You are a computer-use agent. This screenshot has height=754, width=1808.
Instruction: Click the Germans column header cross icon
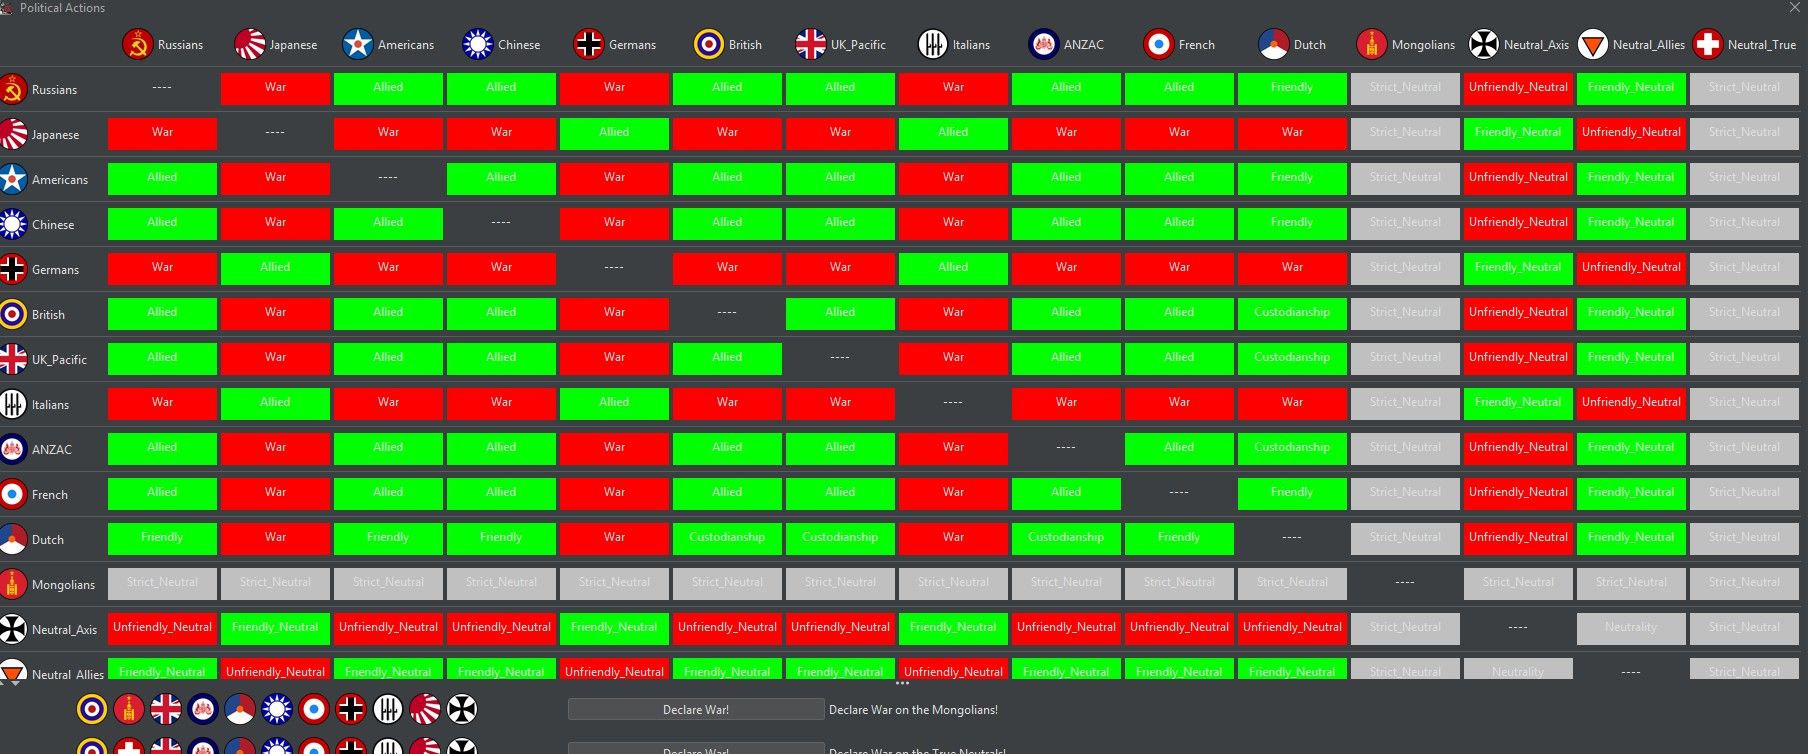click(588, 44)
